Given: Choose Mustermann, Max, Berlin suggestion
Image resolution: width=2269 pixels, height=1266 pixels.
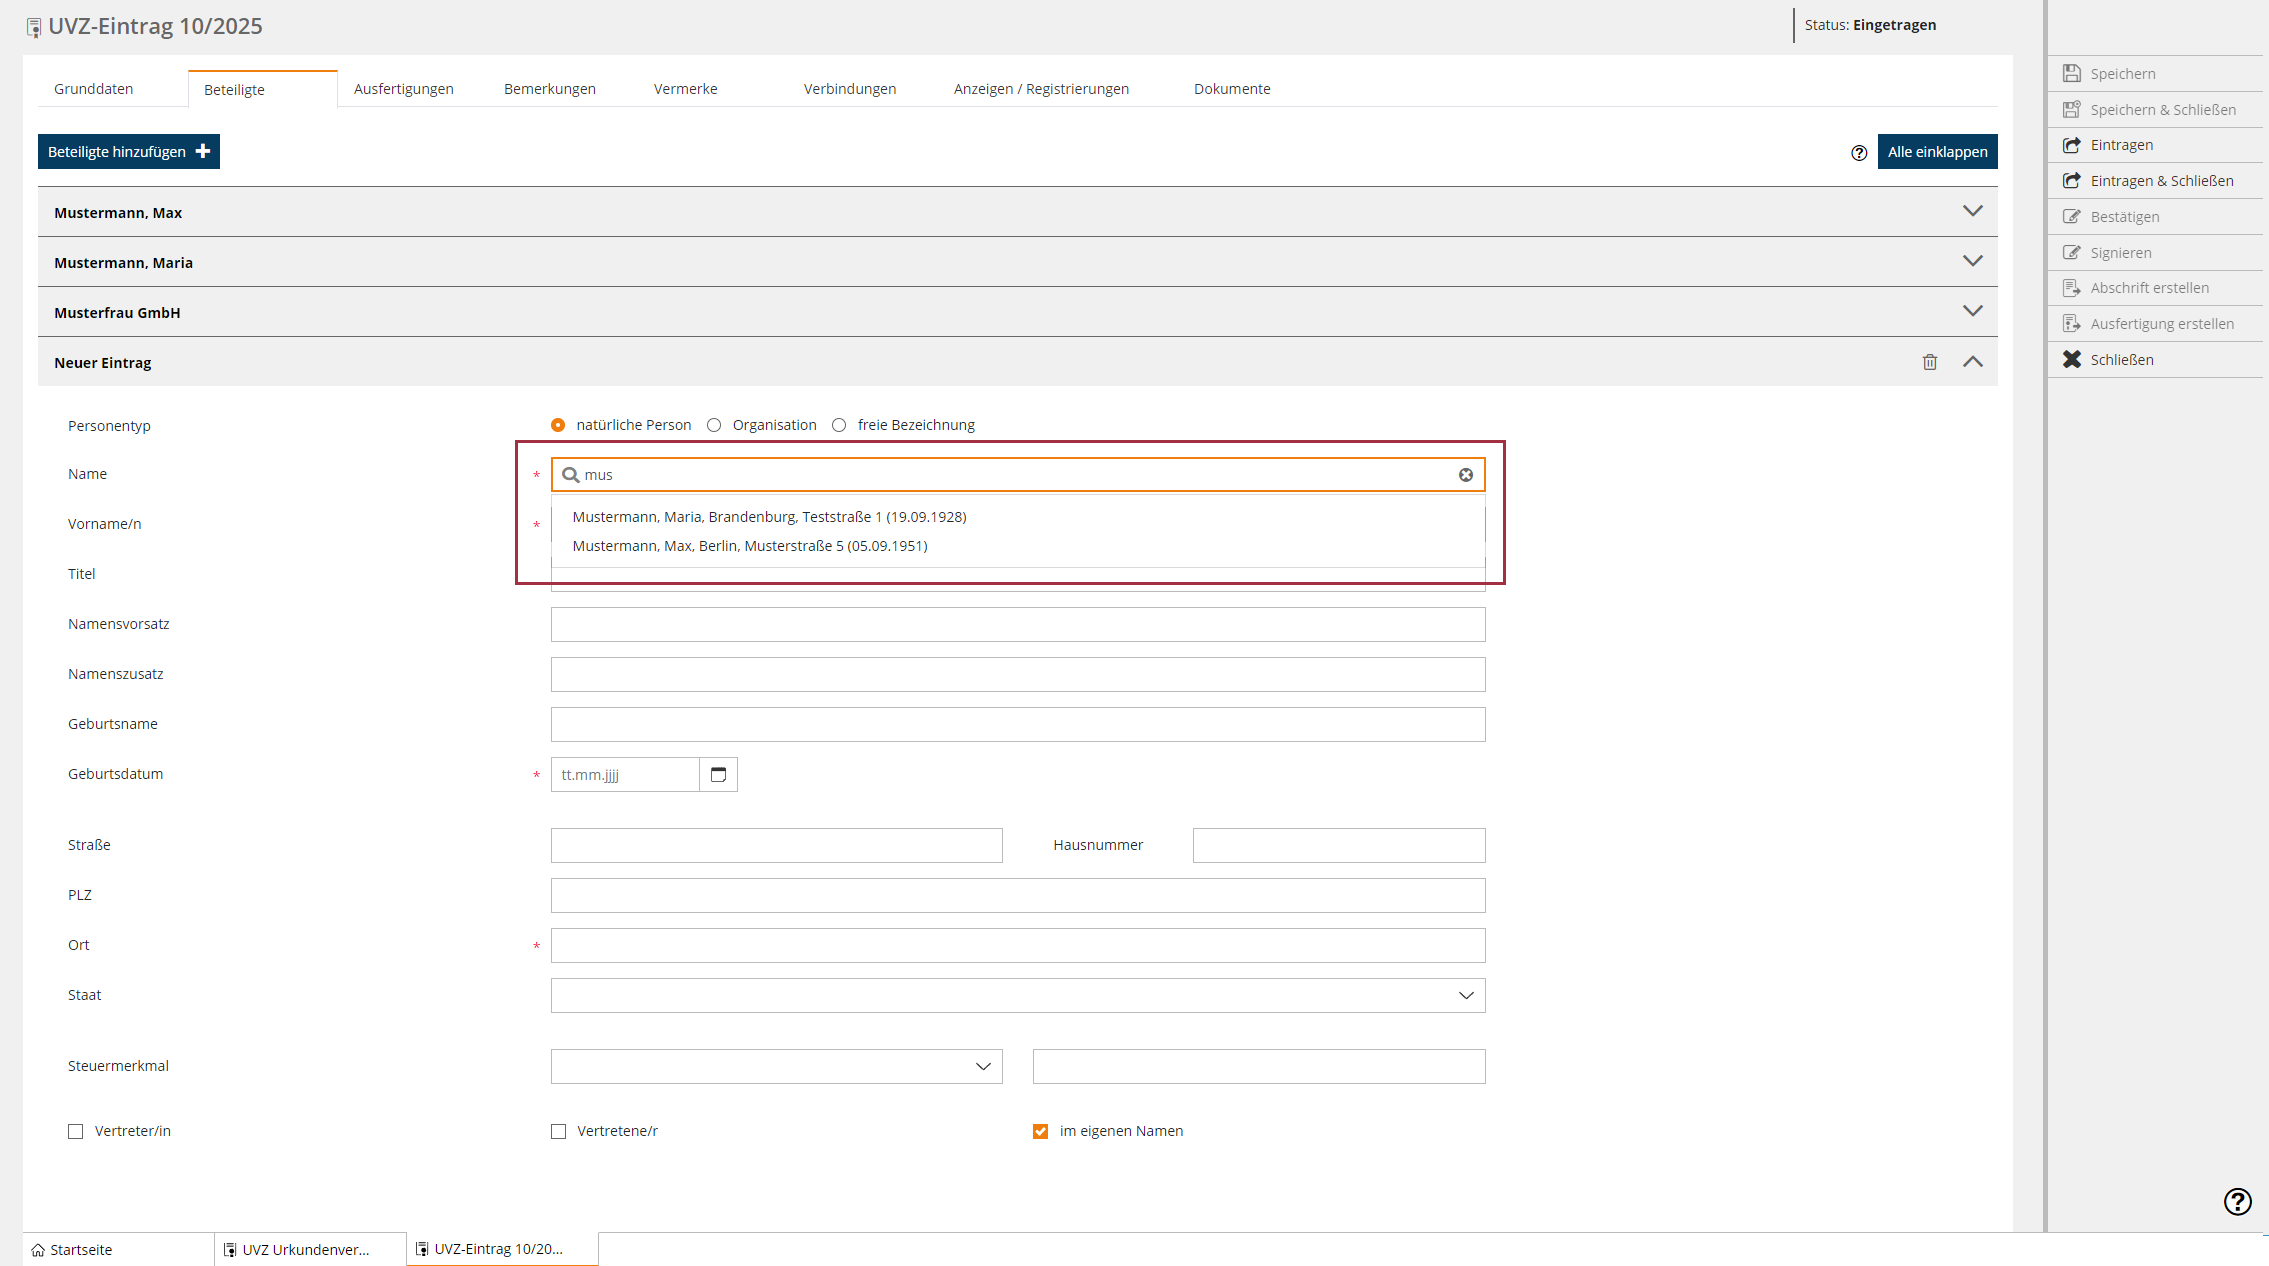Looking at the screenshot, I should pos(749,546).
